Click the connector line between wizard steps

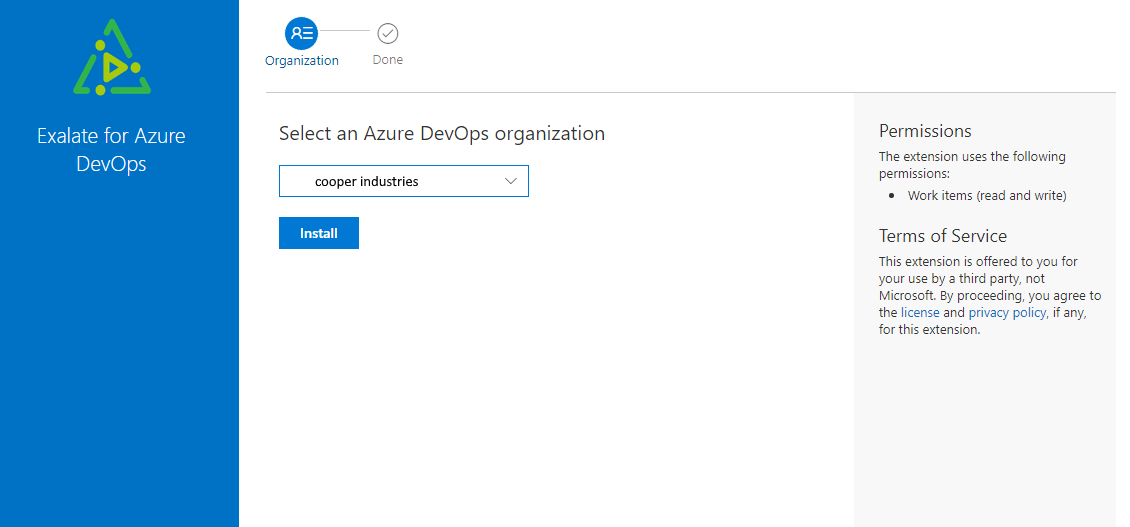[x=345, y=32]
